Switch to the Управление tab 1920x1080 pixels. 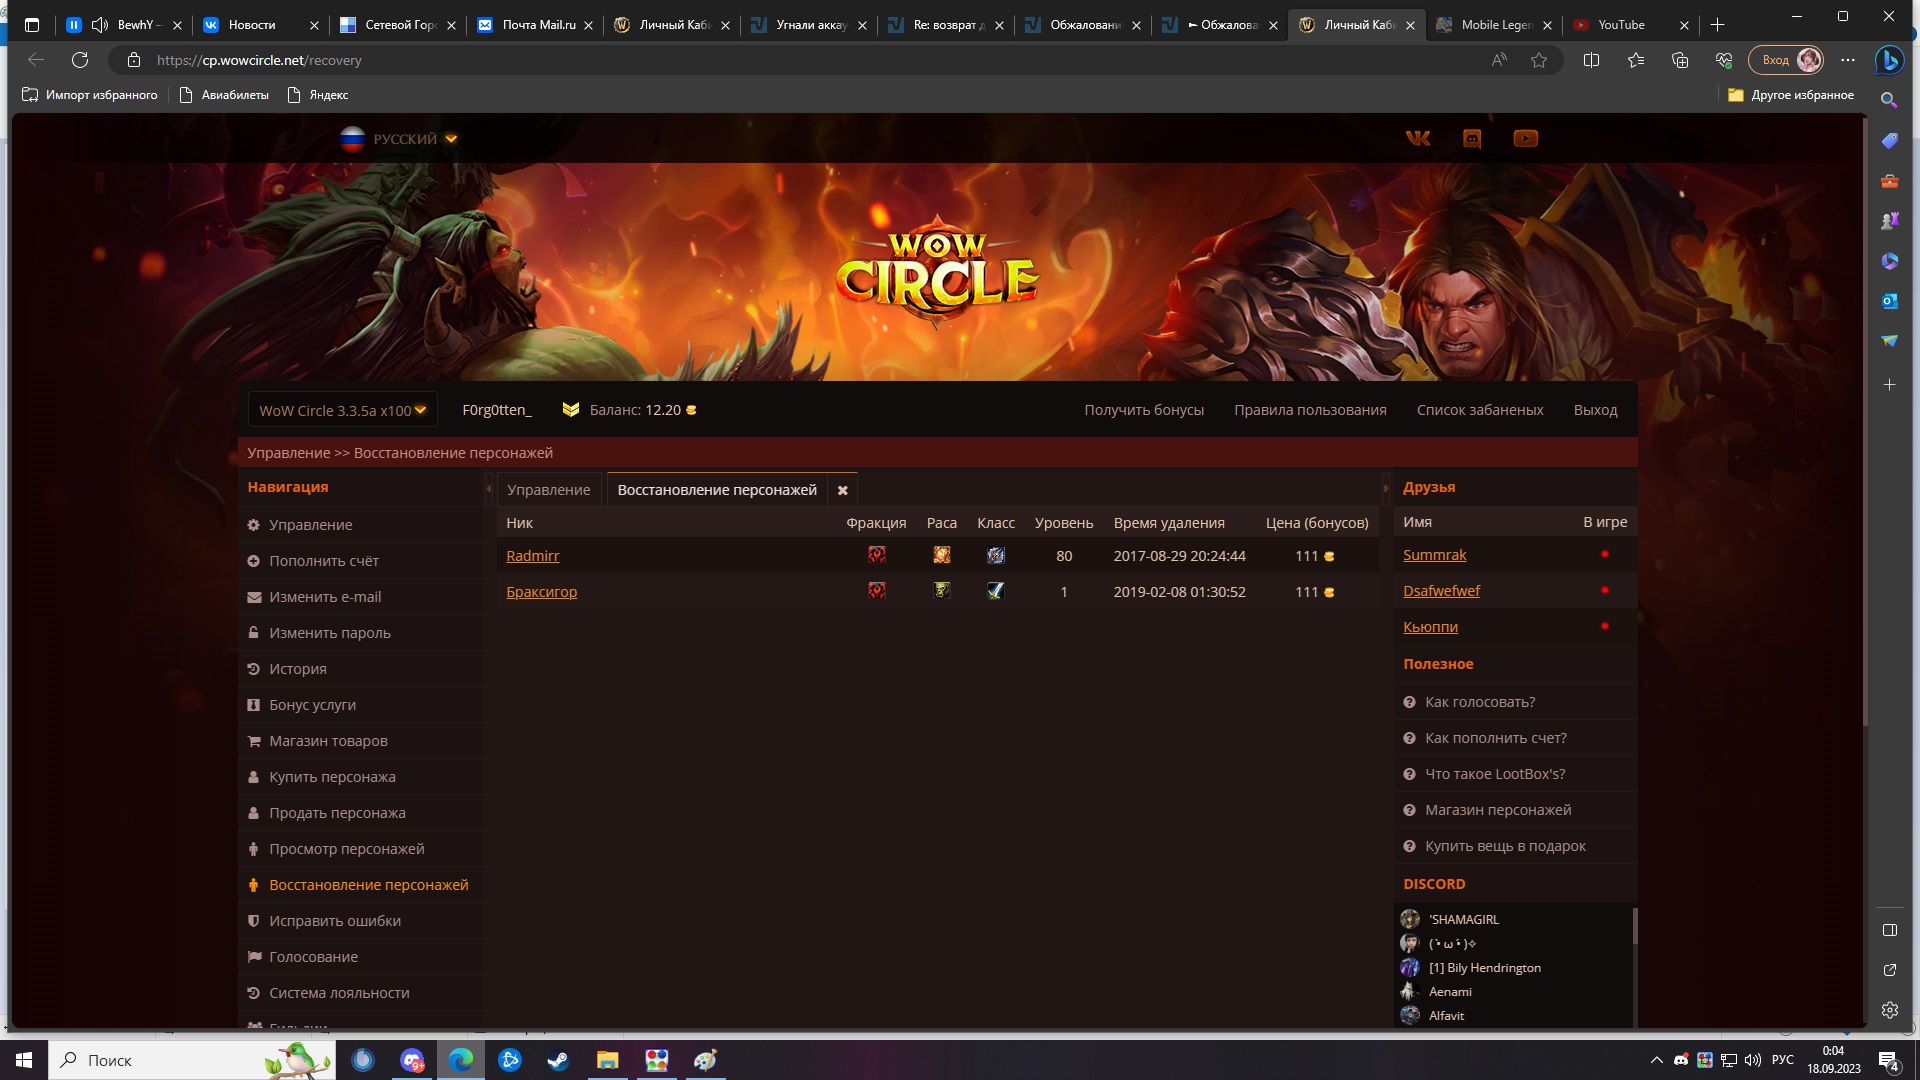click(548, 490)
